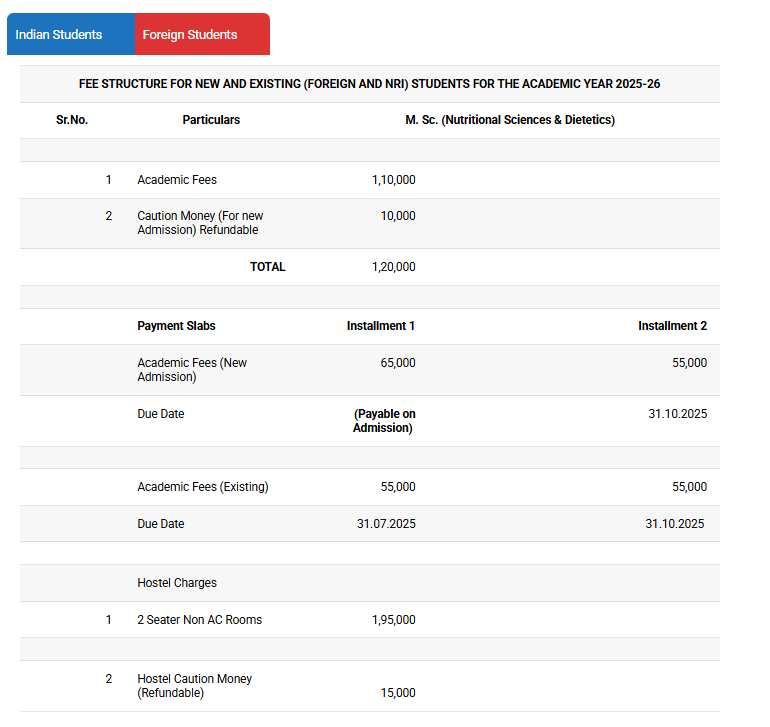Viewport: 770px width, 727px height.
Task: Select the 65,000 new admission installment
Action: click(398, 363)
